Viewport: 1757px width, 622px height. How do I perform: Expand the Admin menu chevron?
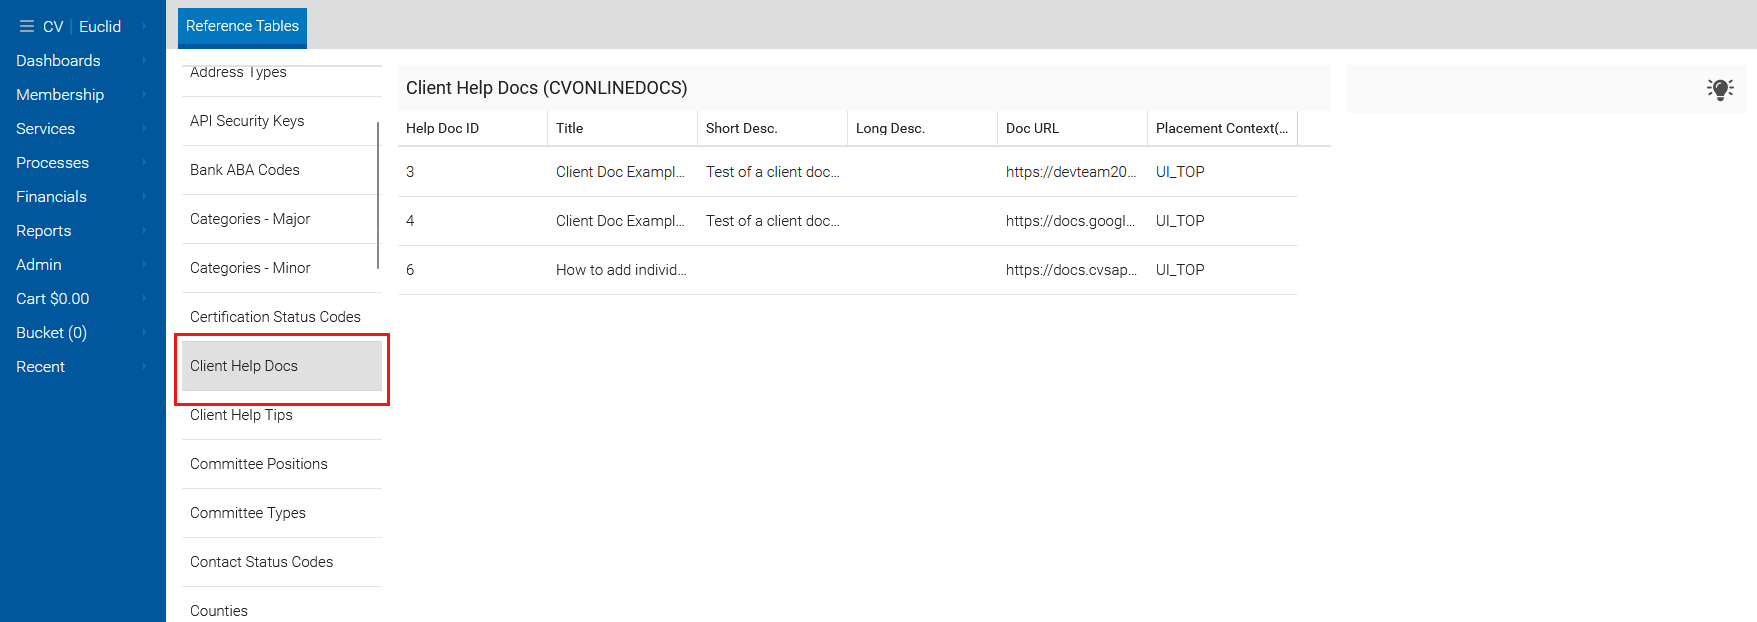pyautogui.click(x=144, y=264)
